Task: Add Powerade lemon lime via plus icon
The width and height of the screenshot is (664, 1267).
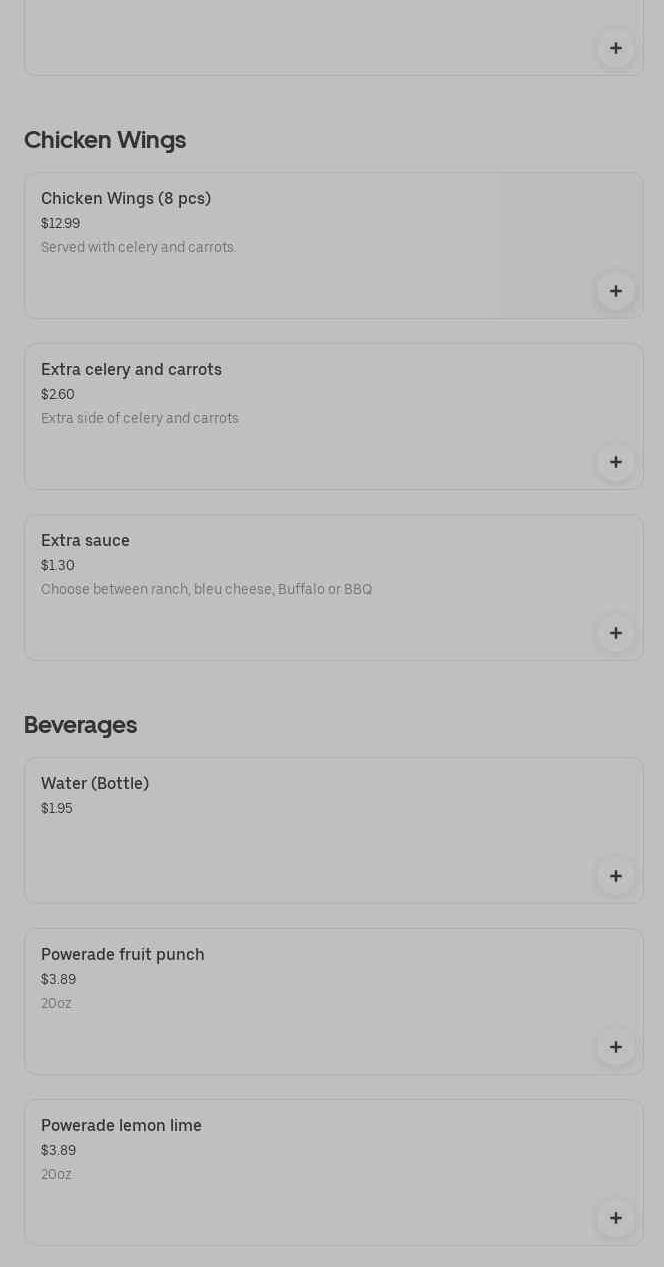Action: [x=616, y=1218]
